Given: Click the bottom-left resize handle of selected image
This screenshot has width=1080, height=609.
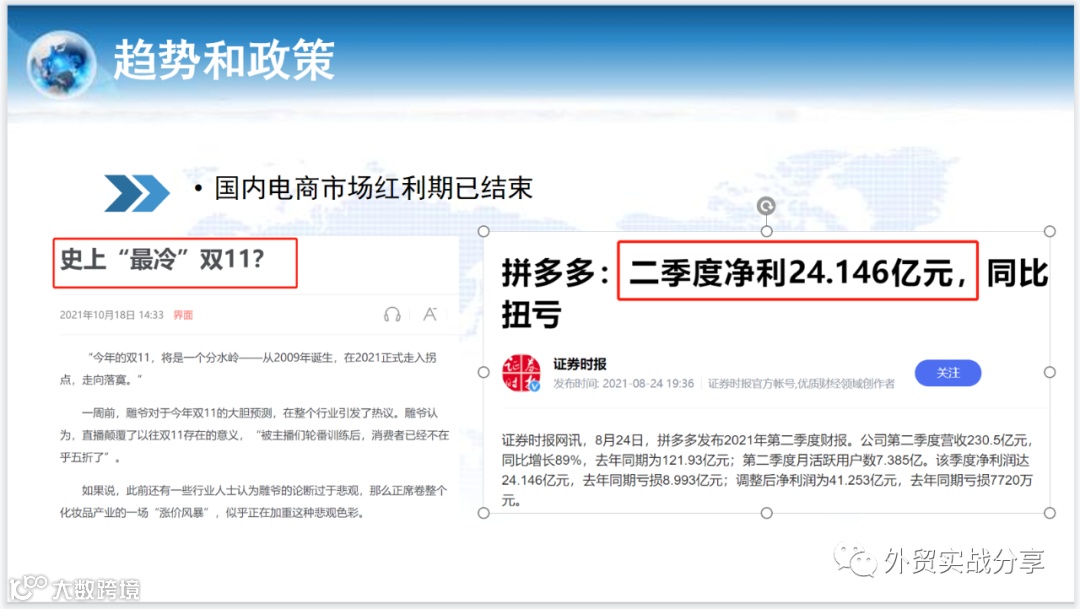Looking at the screenshot, I should 484,513.
